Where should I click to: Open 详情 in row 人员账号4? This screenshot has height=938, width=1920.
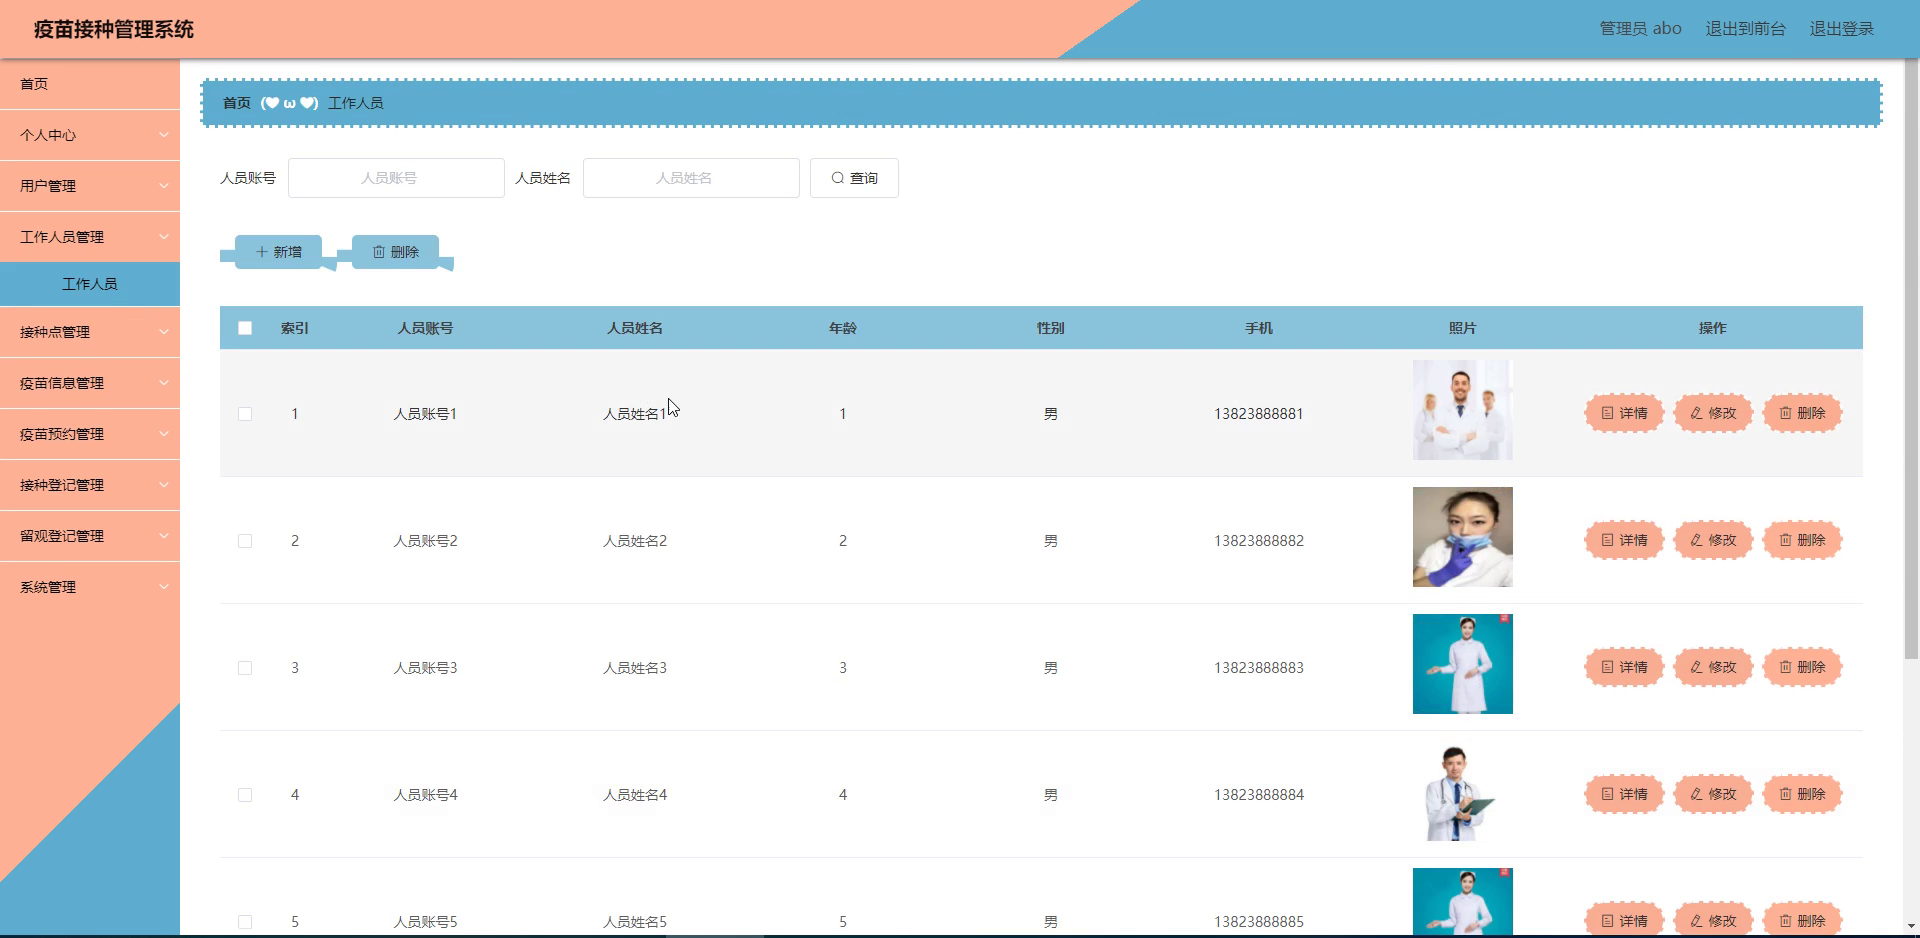(1624, 794)
